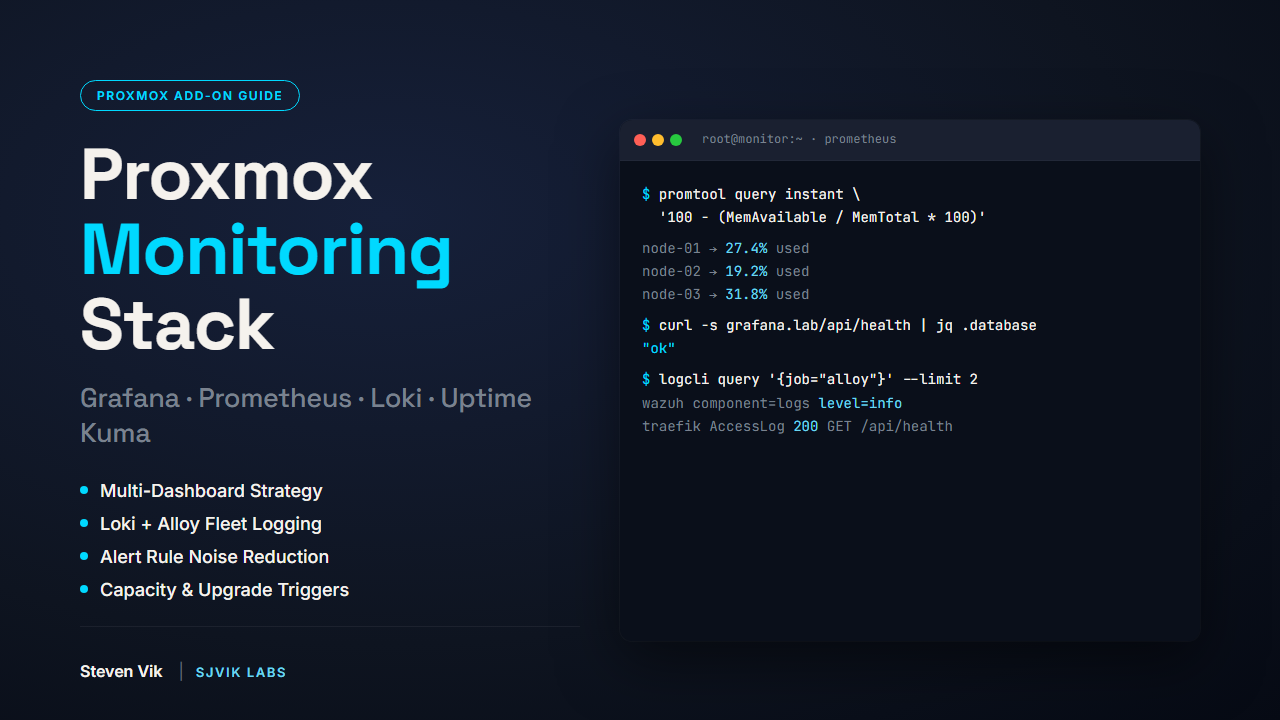Screen dimensions: 1280x720
Task: Click the "ok" output in terminal
Action: click(659, 348)
